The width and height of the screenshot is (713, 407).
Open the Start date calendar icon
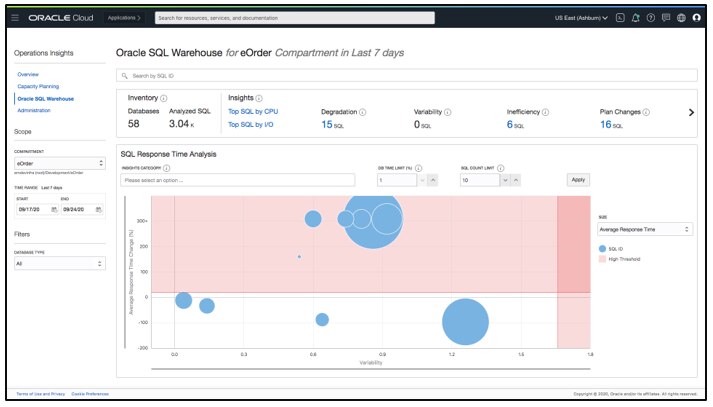[54, 209]
